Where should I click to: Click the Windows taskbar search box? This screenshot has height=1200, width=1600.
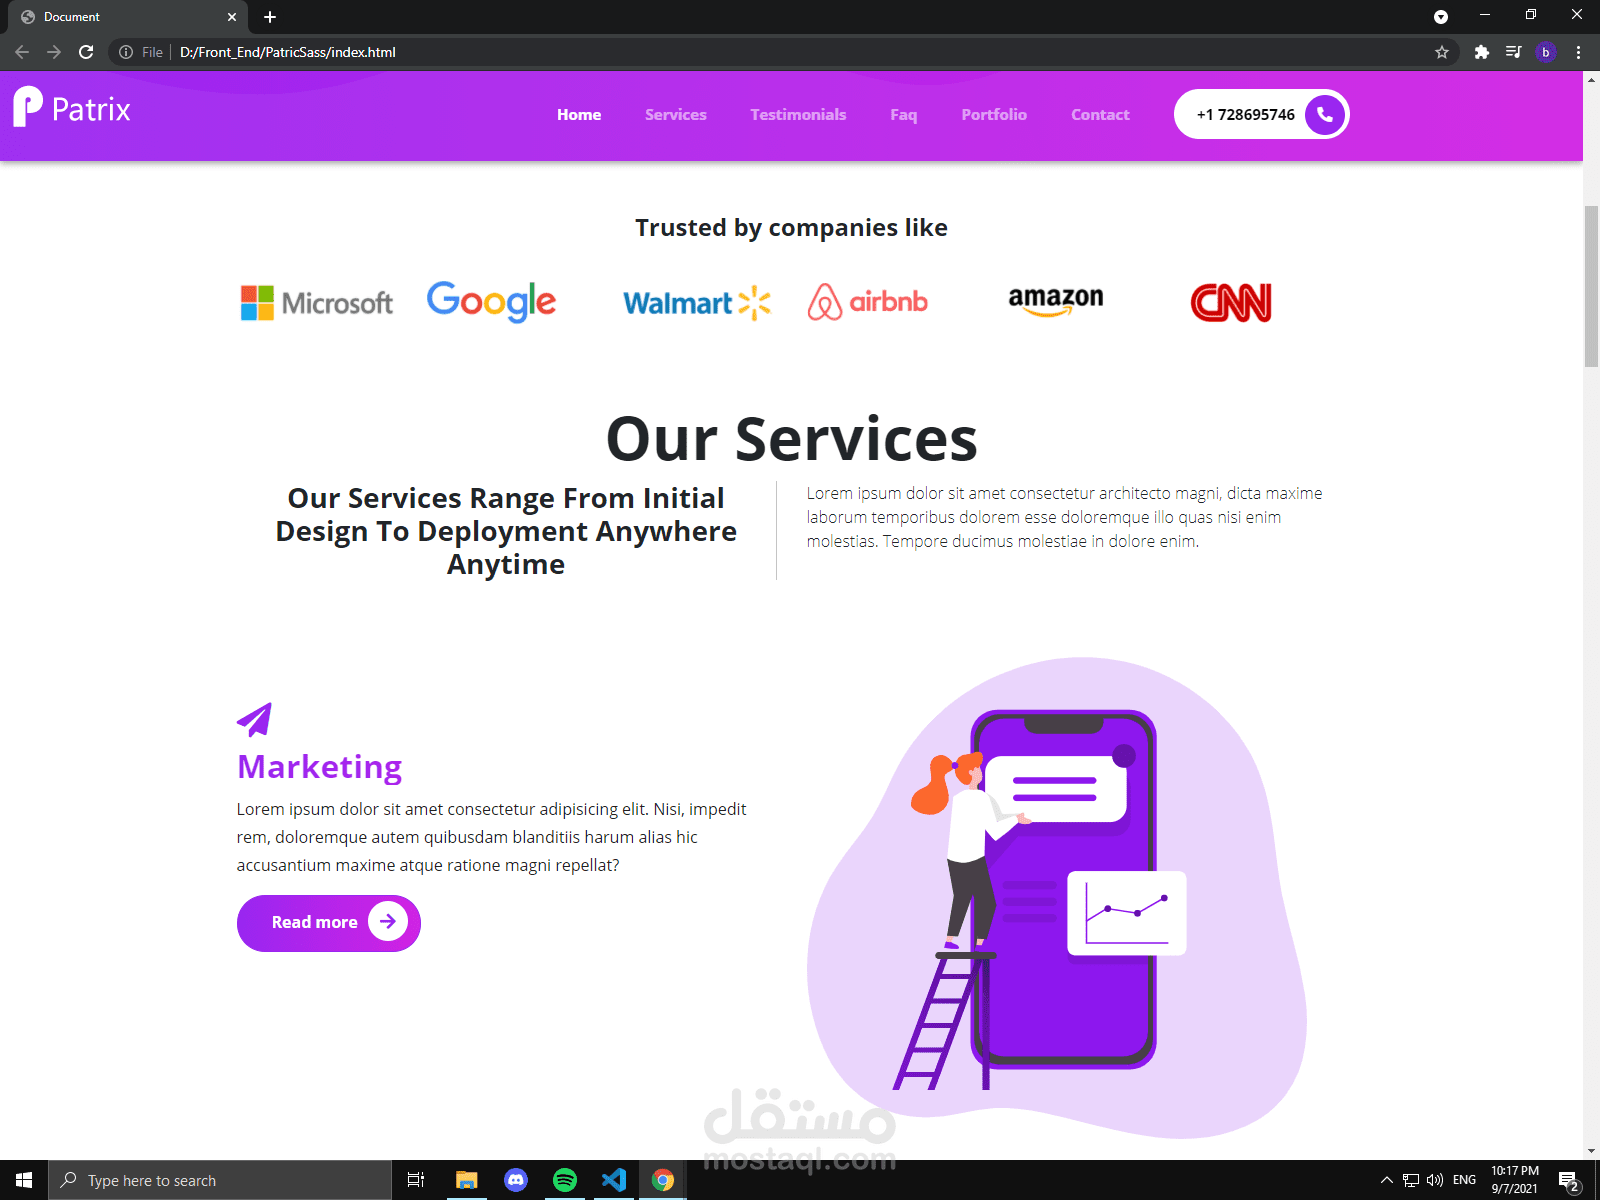[220, 1180]
